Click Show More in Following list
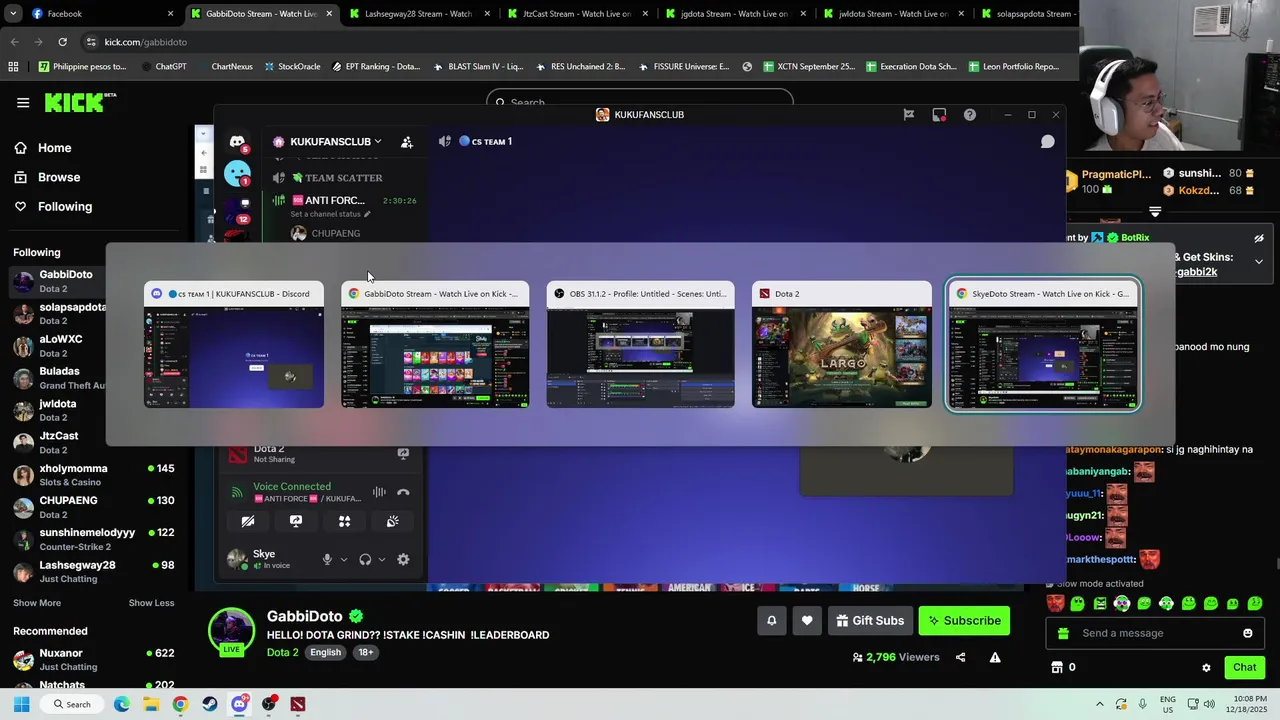1280x720 pixels. tap(37, 603)
